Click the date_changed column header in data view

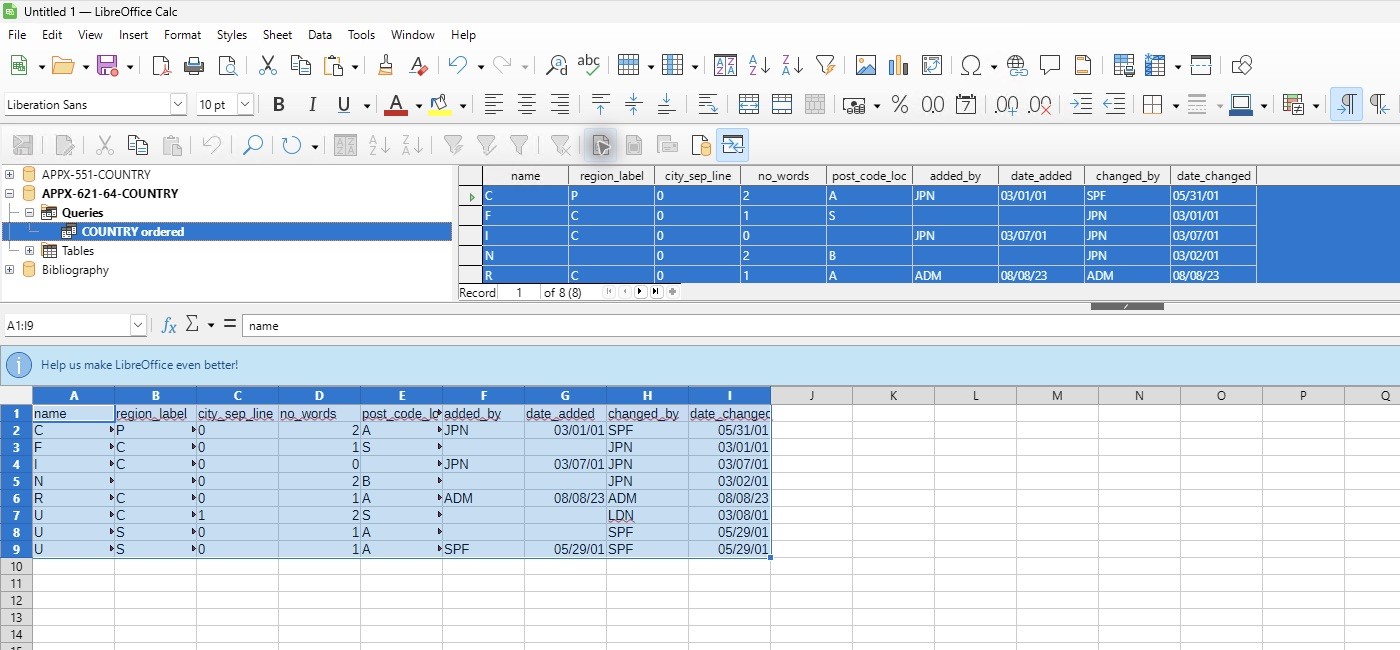(x=1212, y=175)
